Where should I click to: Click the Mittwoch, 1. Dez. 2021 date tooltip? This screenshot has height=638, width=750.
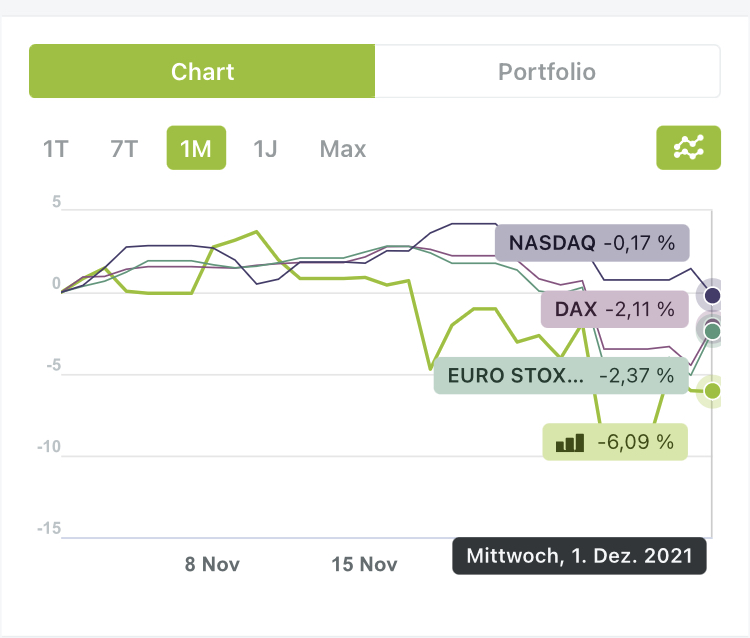(579, 555)
